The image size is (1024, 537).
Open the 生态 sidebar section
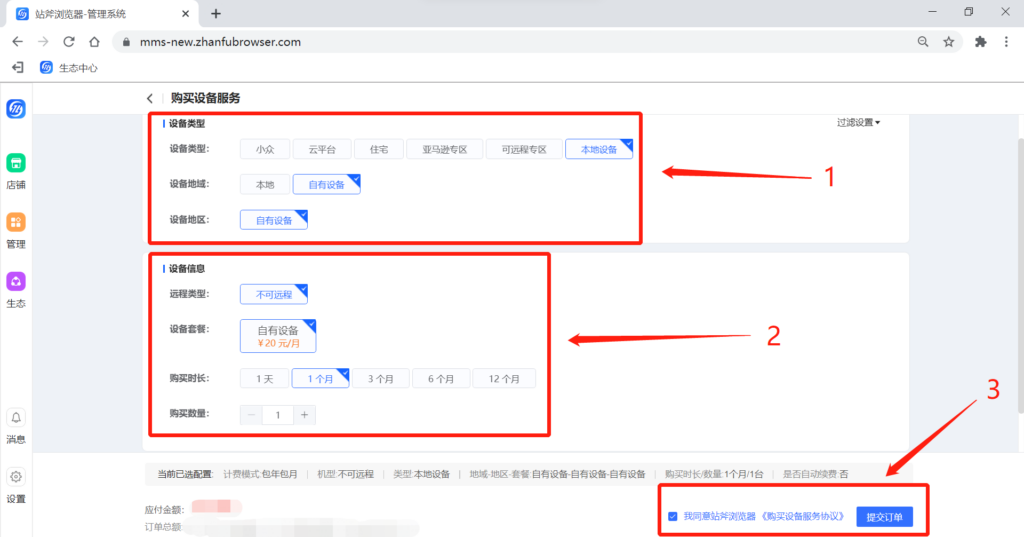(x=16, y=291)
